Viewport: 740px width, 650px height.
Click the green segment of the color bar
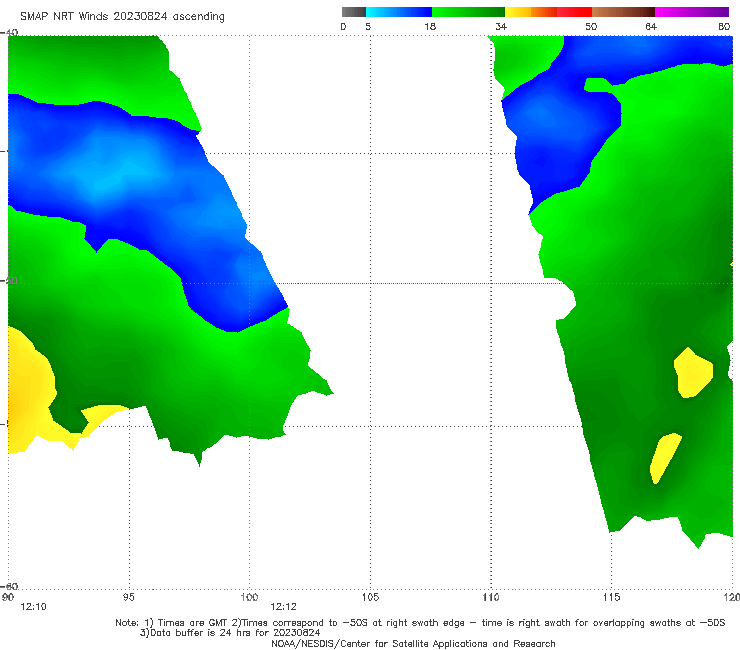(x=468, y=12)
